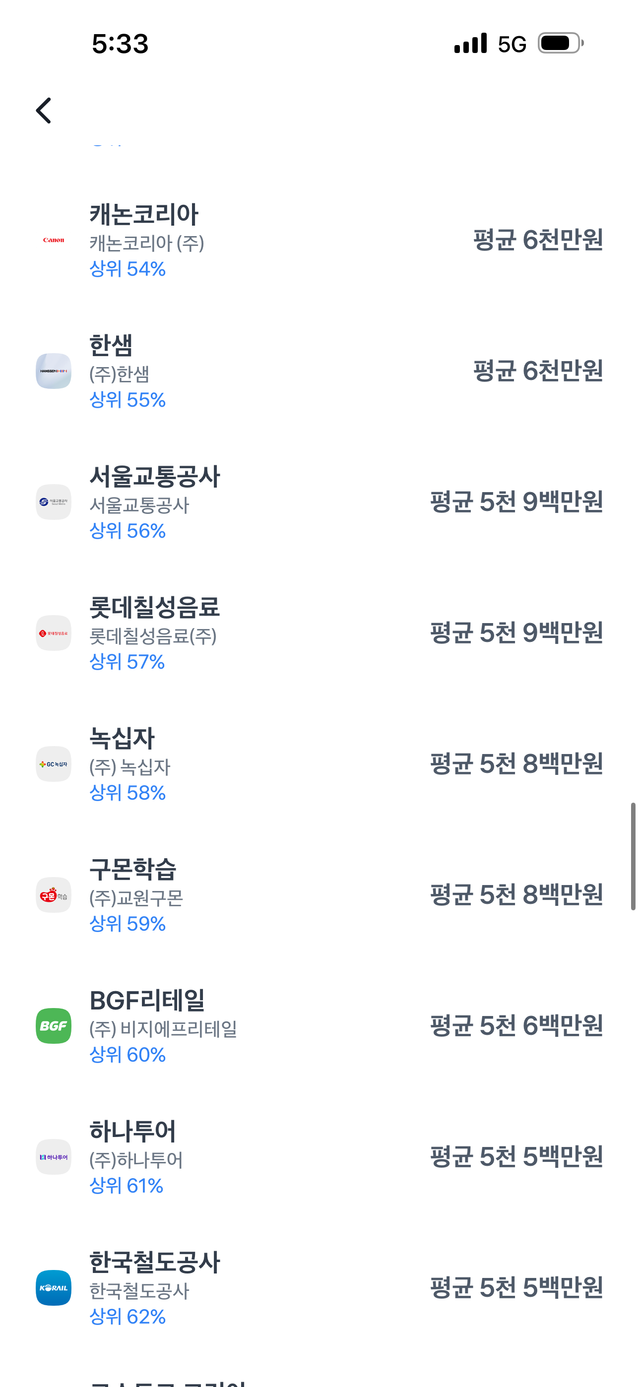Screen dimensions: 640x1387
Task: Tap the Seoul Metro logo icon
Action: (x=53, y=502)
